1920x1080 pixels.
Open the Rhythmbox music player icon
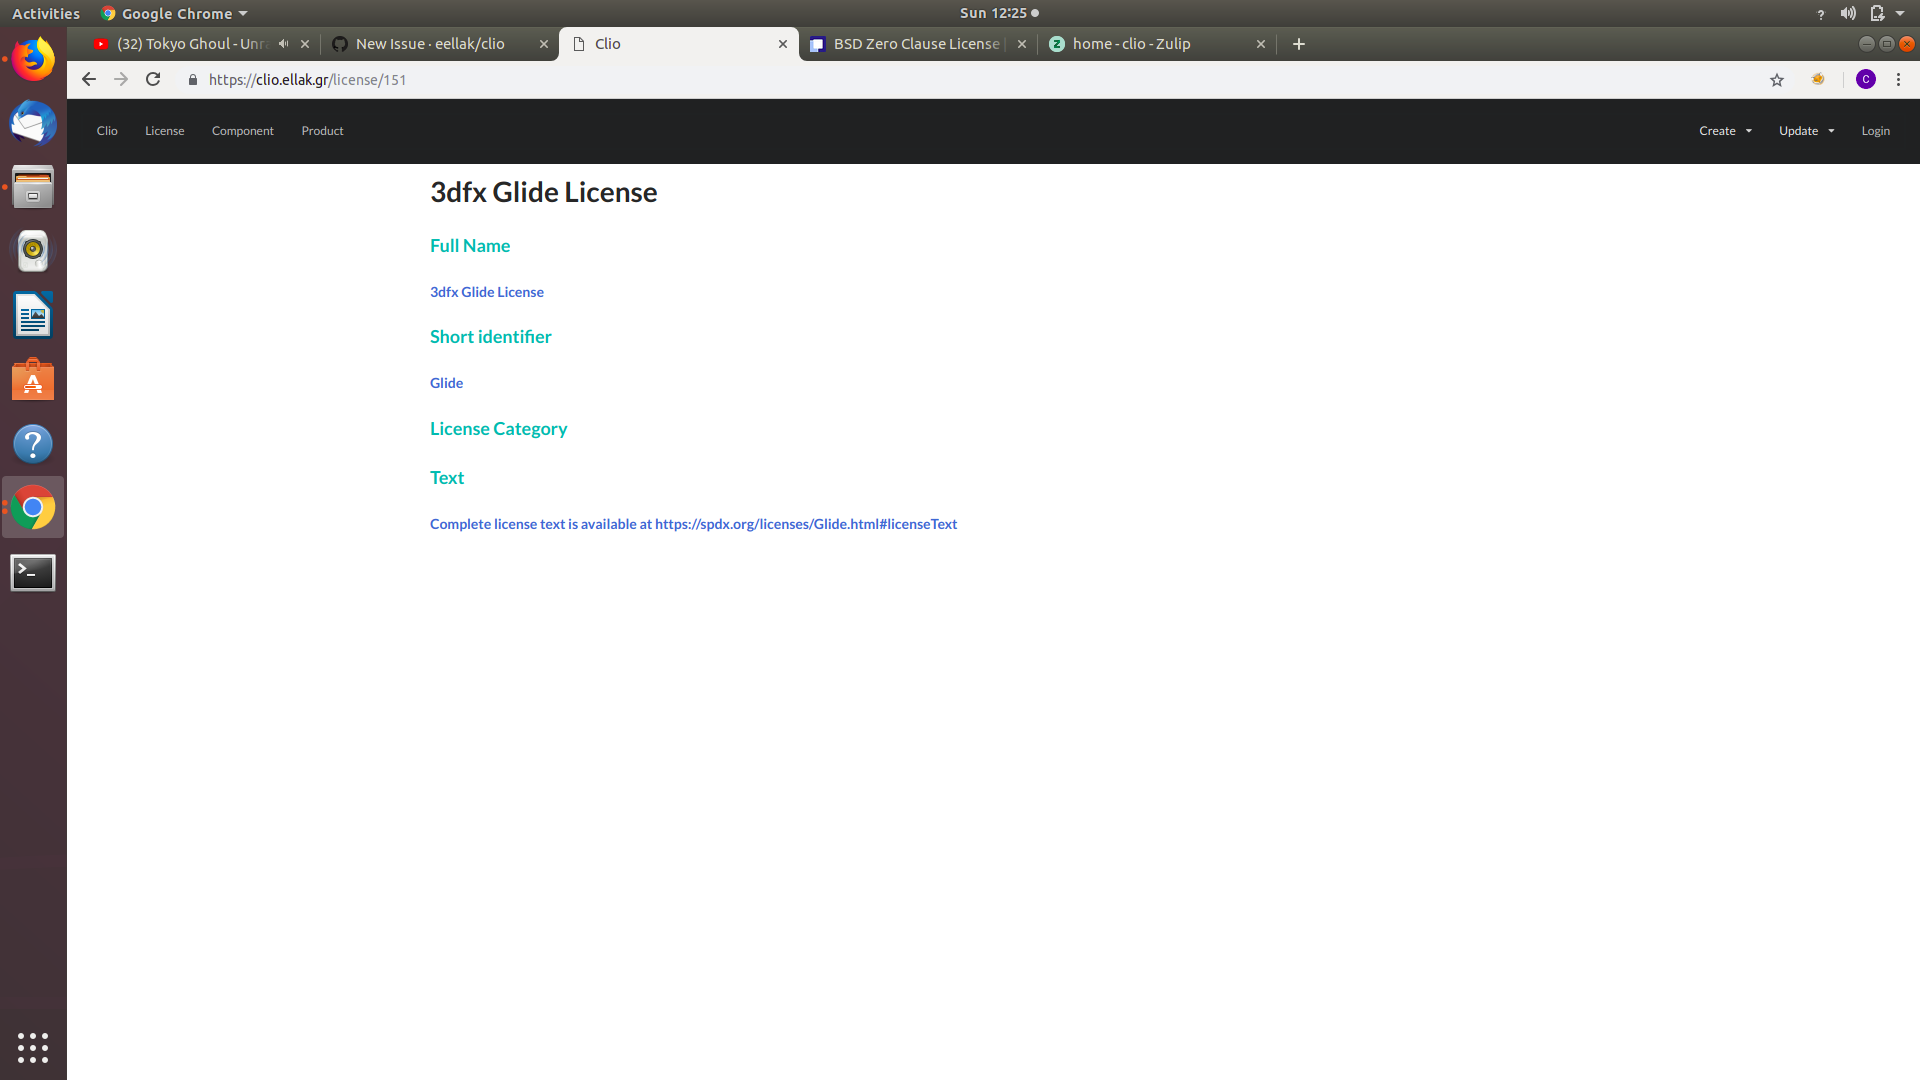[33, 251]
